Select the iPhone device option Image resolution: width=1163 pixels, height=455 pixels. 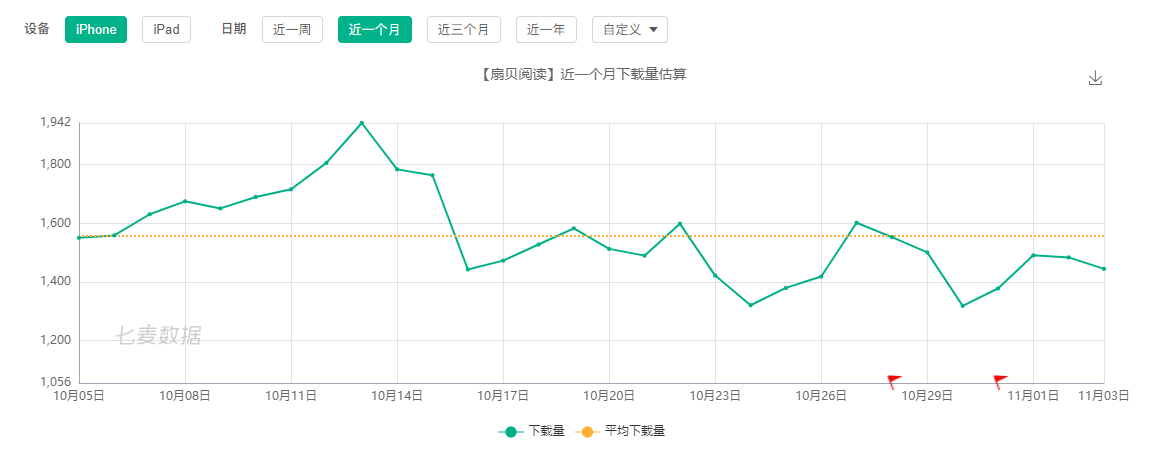tap(96, 30)
